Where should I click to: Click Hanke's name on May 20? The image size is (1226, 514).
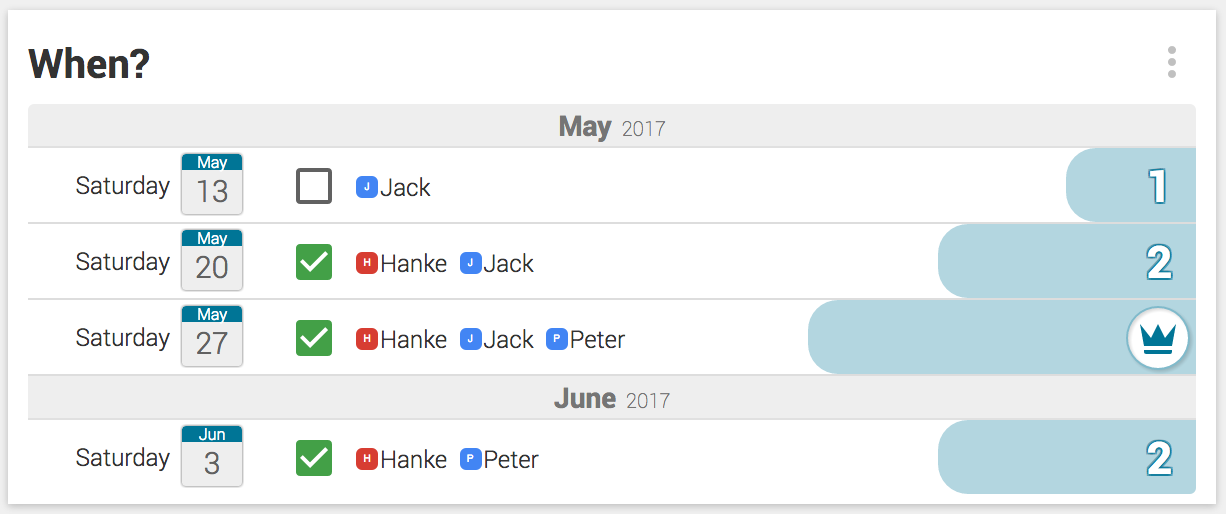(x=413, y=264)
